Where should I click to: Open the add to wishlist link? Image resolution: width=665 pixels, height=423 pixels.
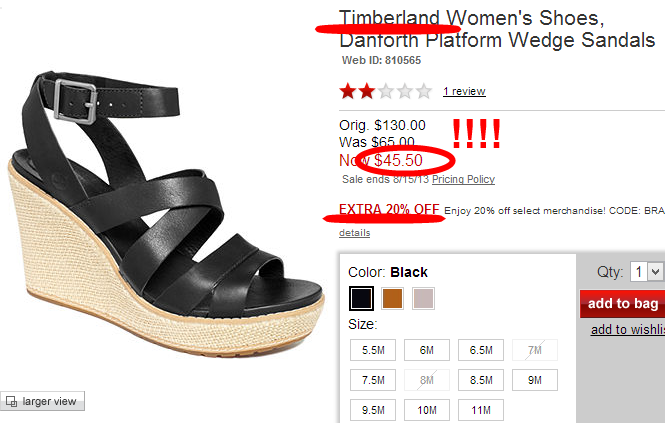628,329
